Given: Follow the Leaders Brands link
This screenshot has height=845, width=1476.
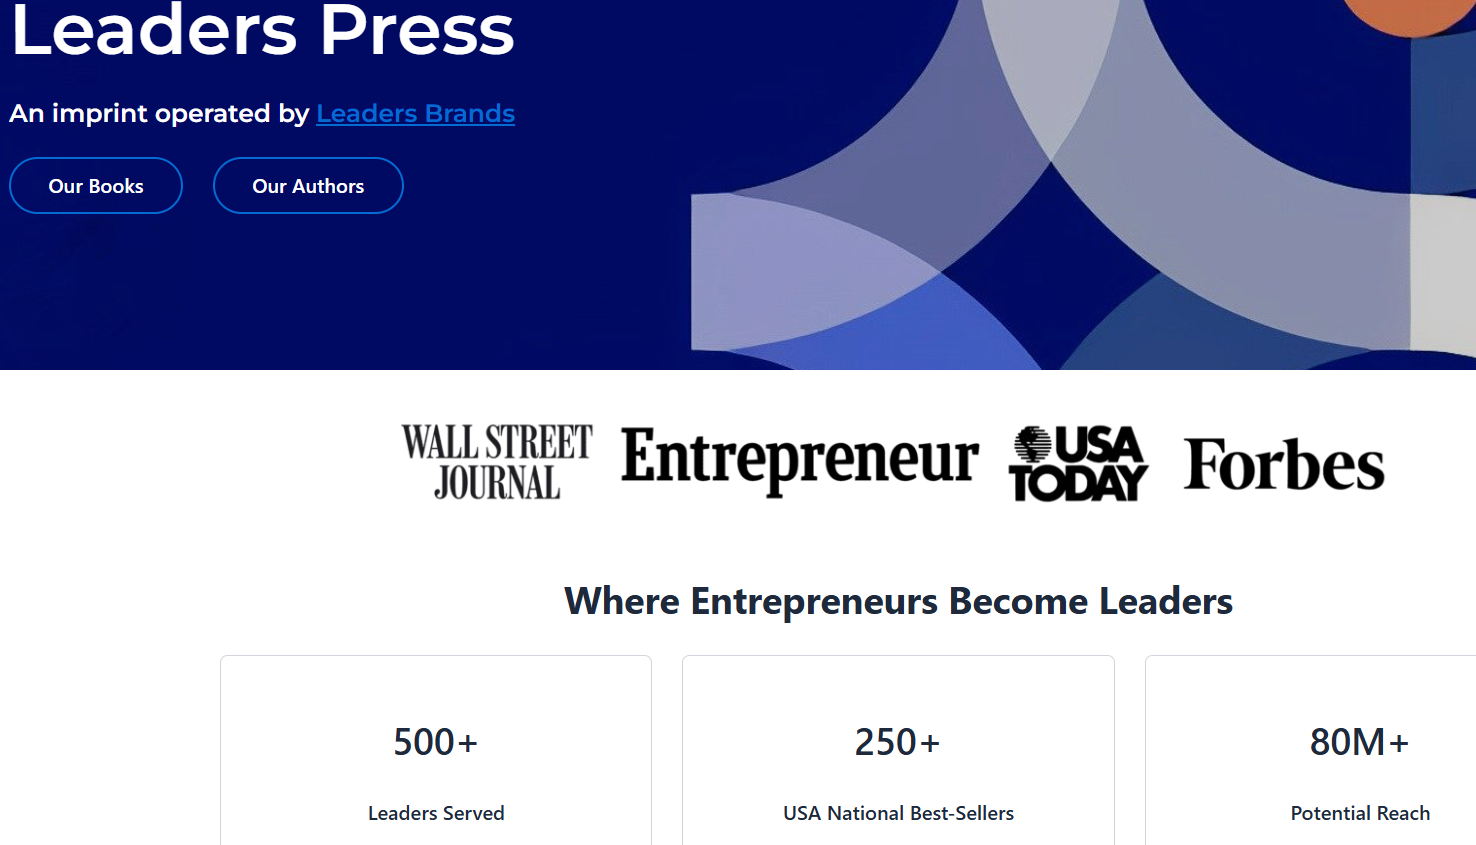Looking at the screenshot, I should [x=415, y=114].
